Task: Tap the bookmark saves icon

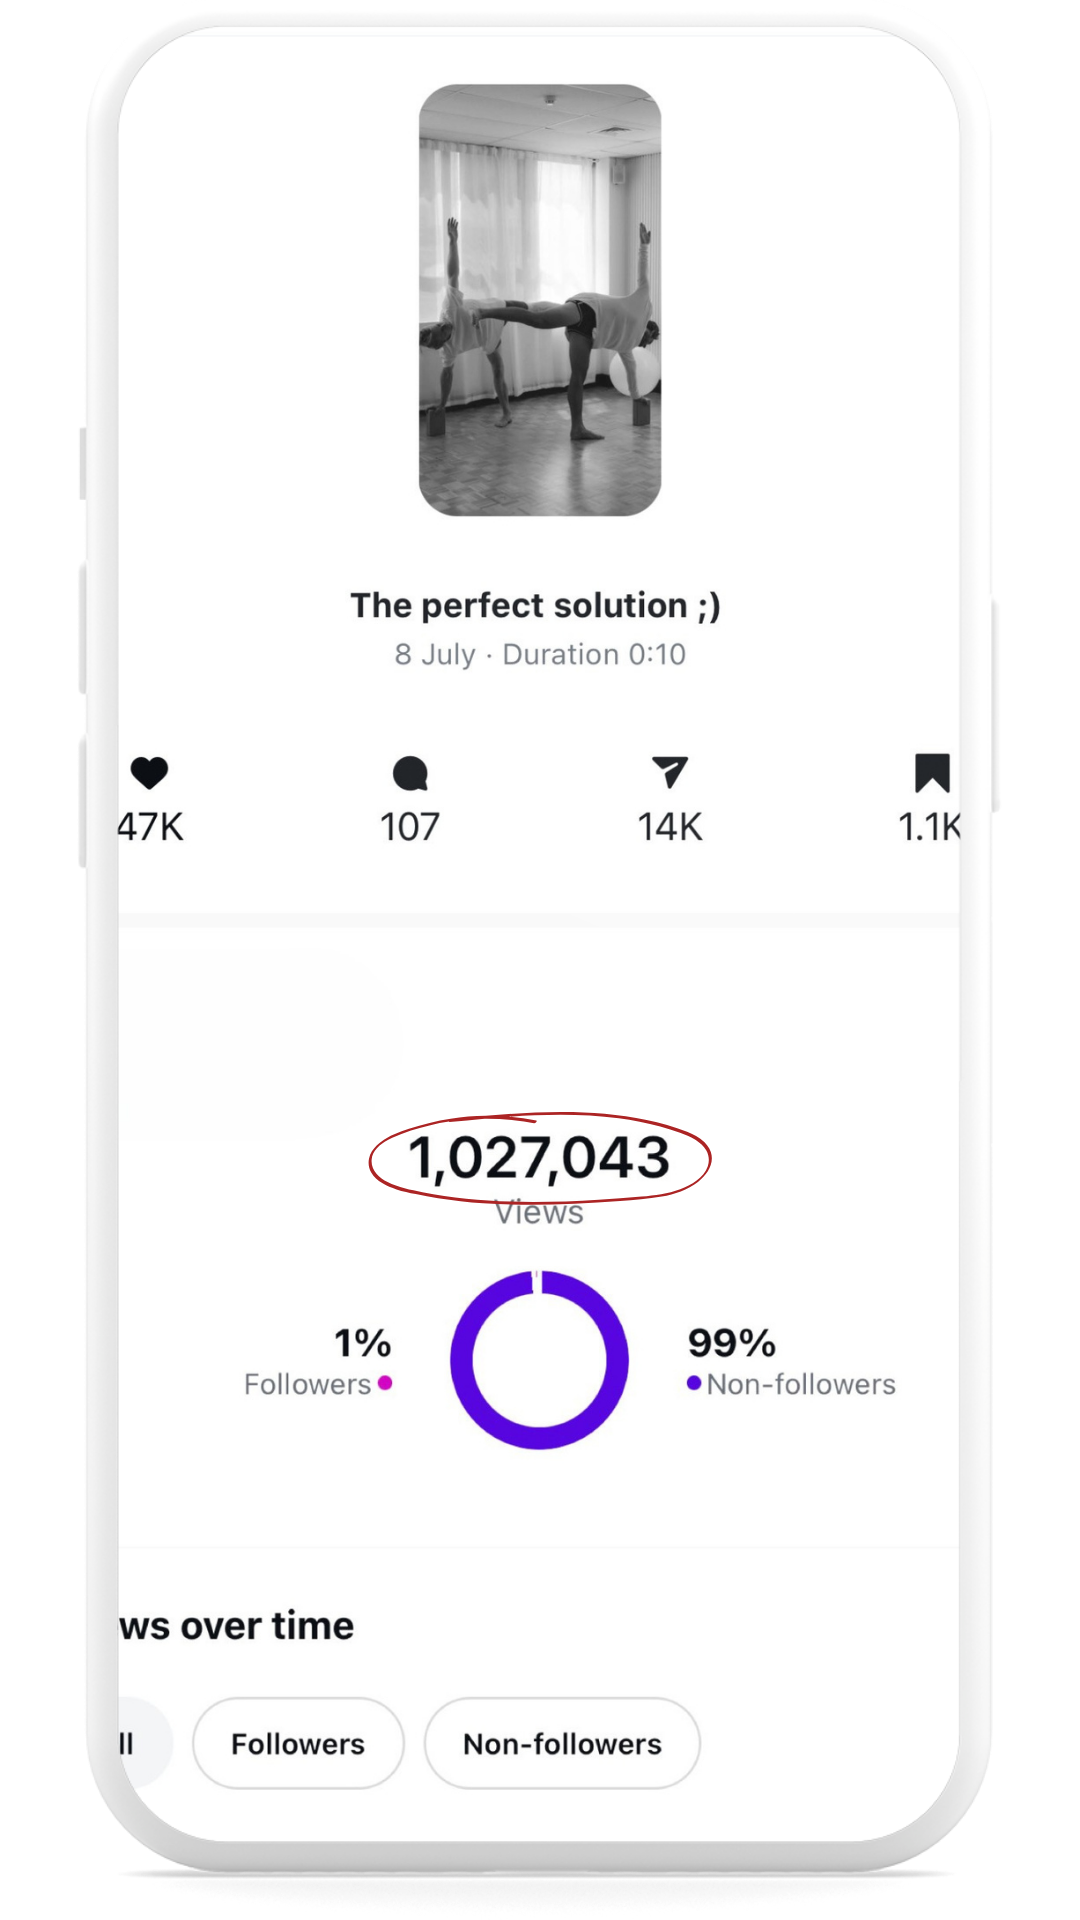Action: [932, 773]
